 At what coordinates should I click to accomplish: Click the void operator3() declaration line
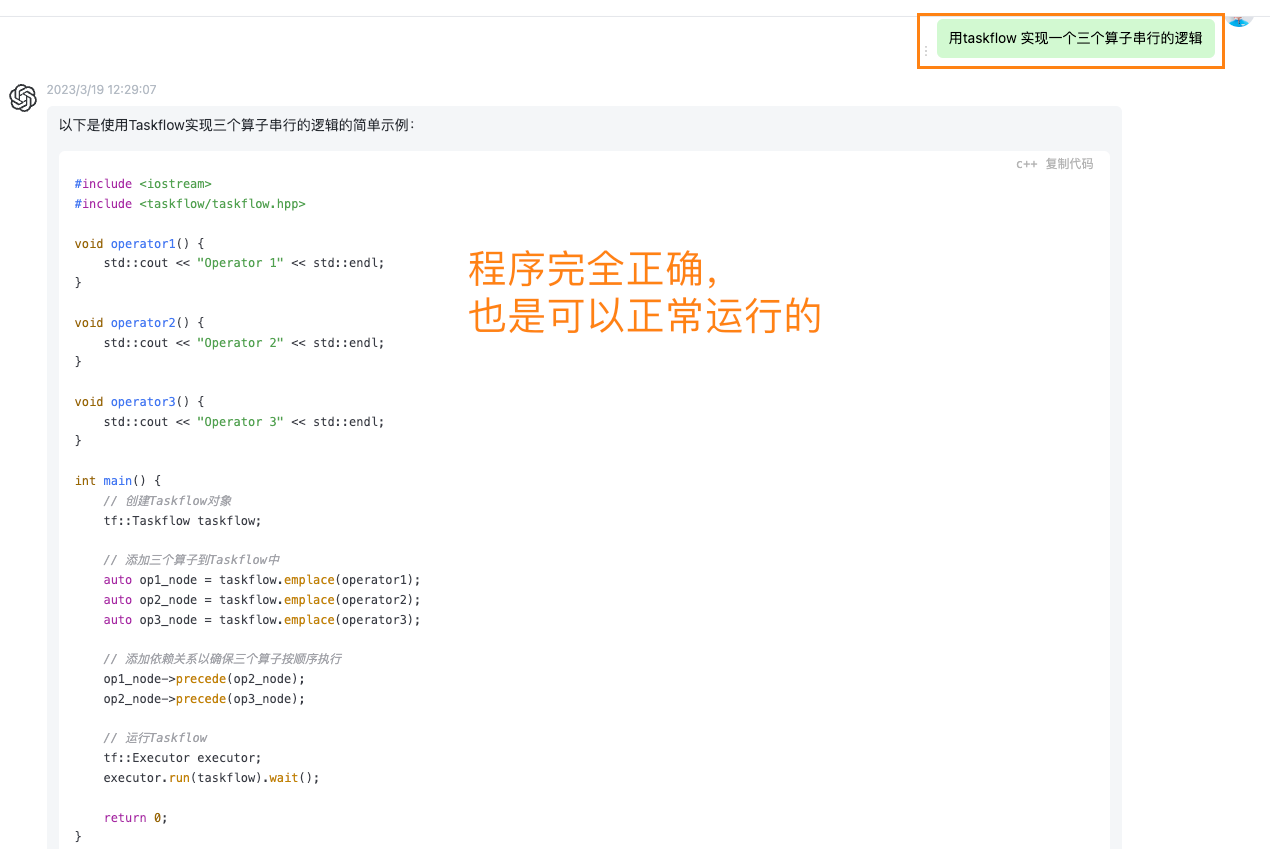139,402
